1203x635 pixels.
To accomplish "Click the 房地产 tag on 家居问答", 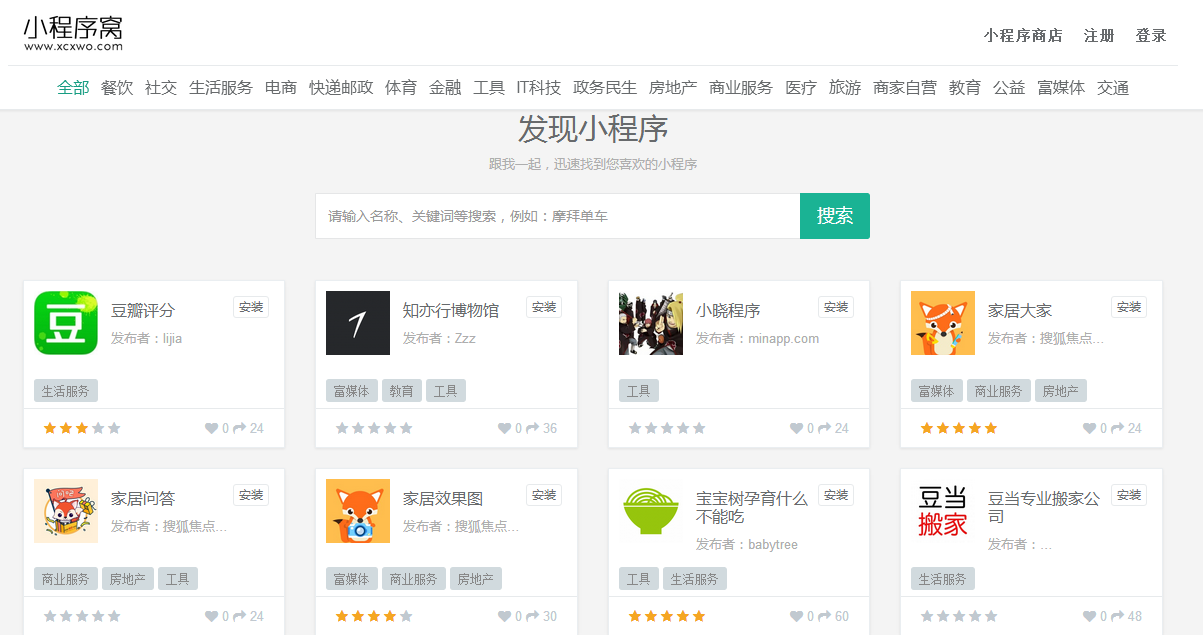I will coord(128,579).
